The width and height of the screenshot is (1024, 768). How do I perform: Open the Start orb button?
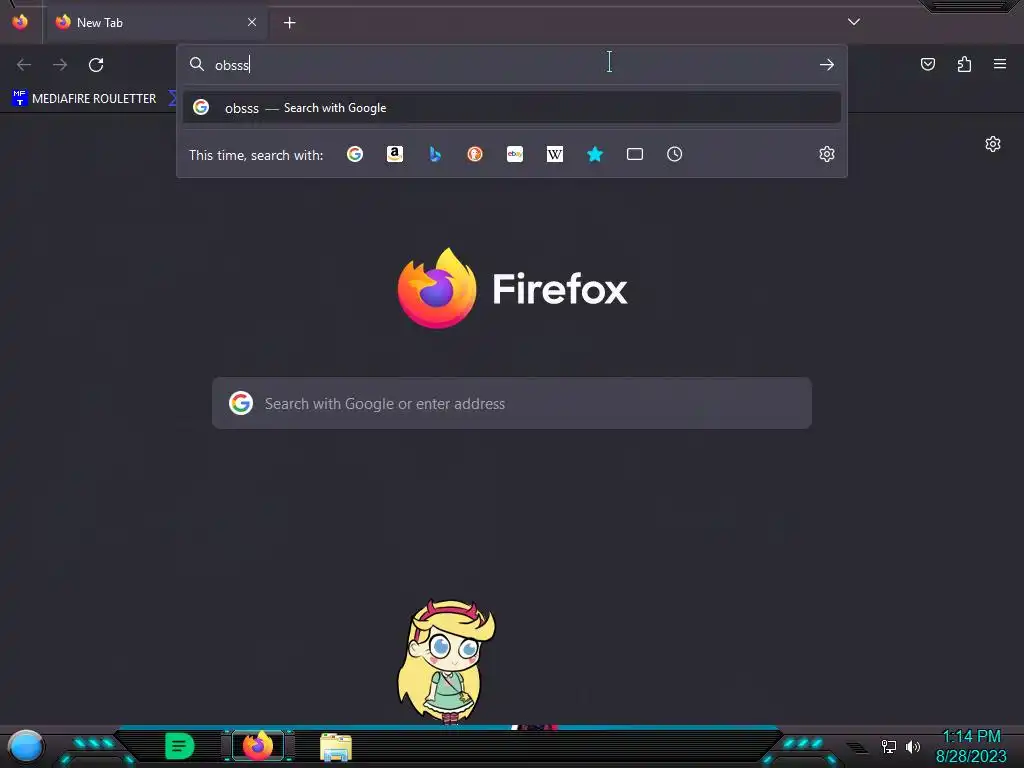click(26, 746)
